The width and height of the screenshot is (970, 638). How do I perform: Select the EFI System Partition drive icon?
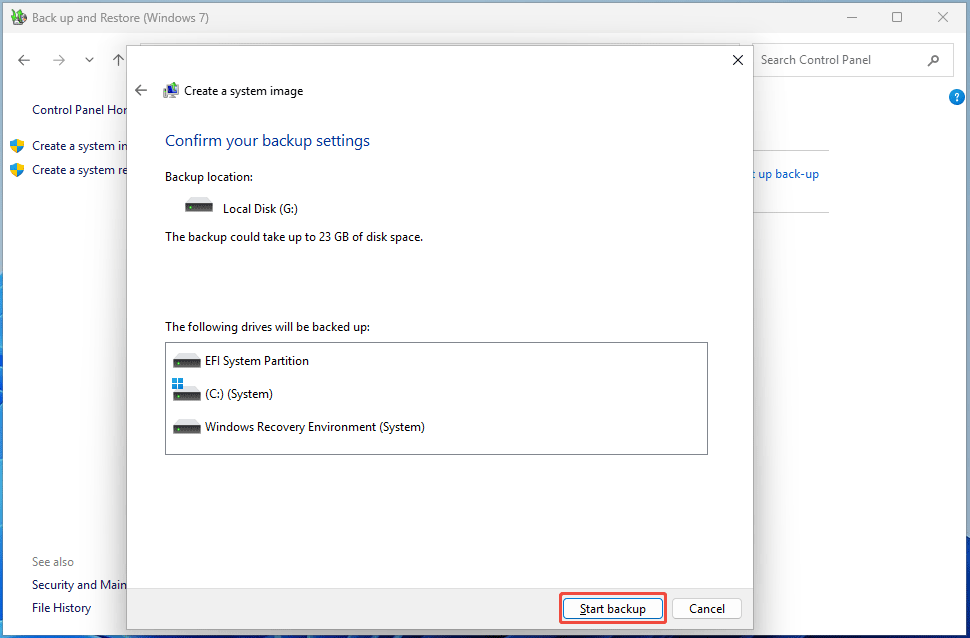(x=186, y=360)
